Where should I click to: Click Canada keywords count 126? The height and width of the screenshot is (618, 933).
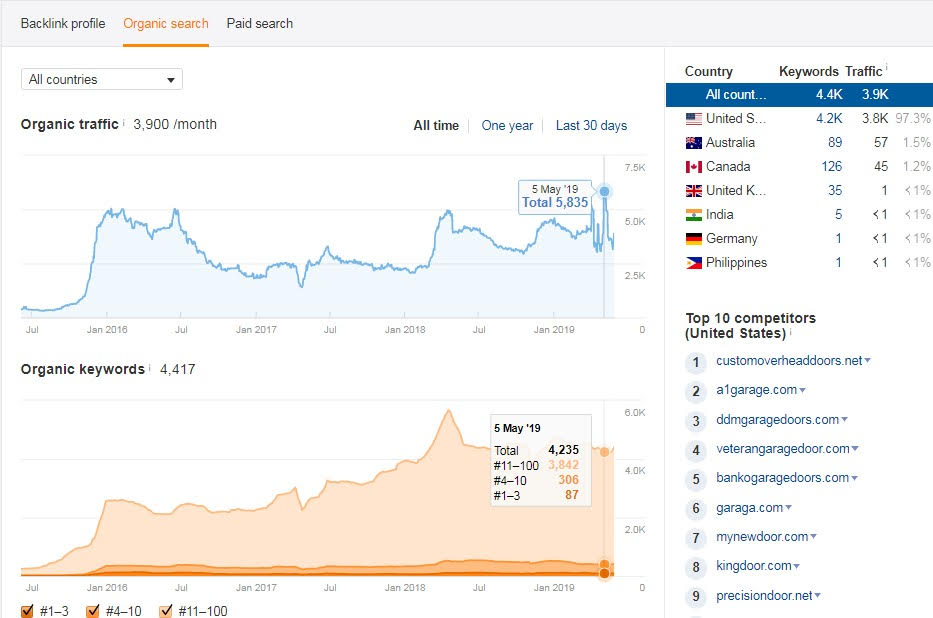(x=832, y=167)
